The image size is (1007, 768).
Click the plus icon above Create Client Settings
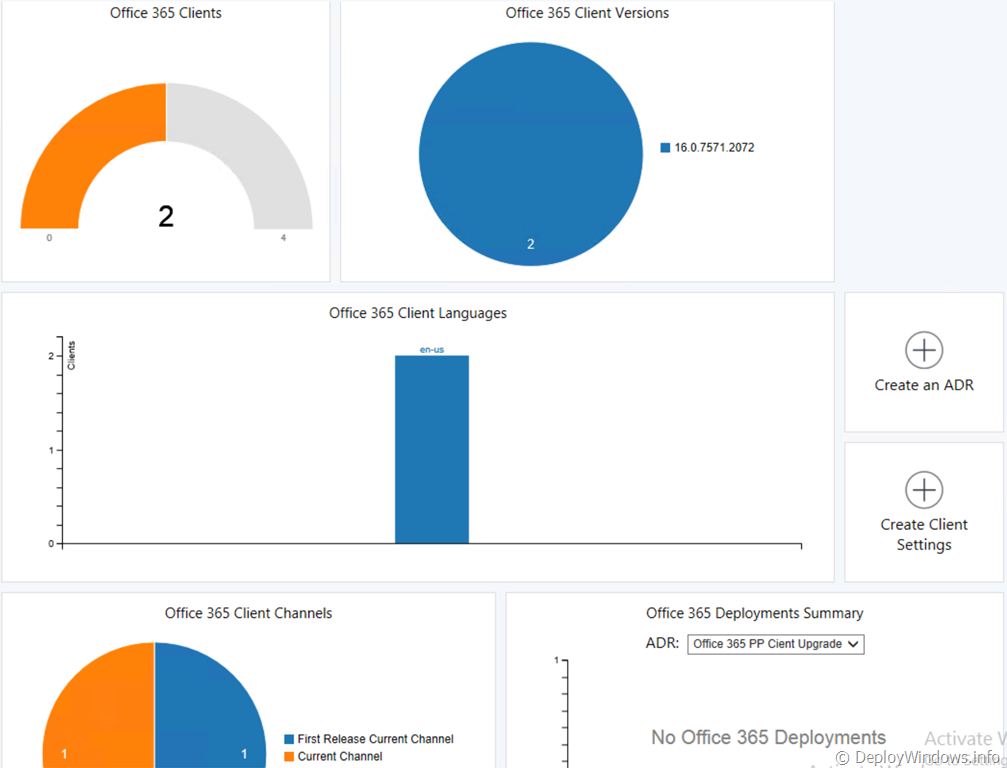[924, 490]
